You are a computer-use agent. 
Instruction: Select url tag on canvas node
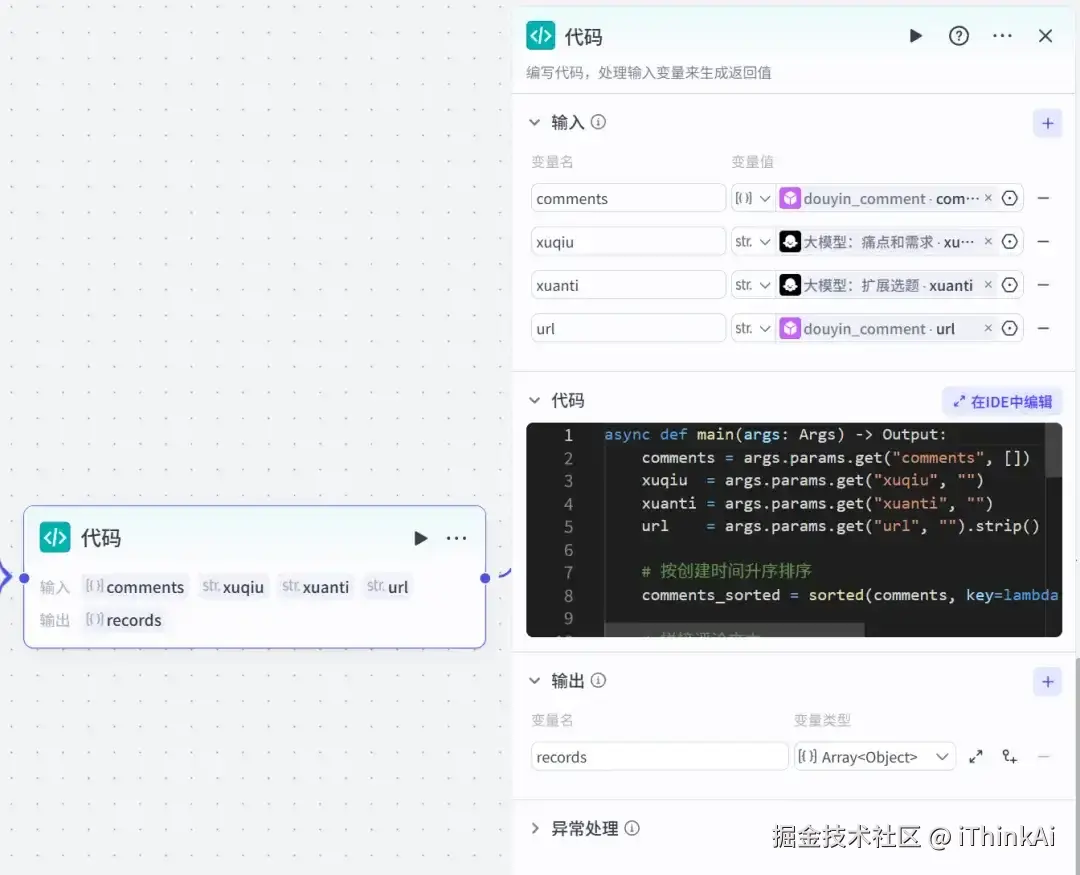pos(388,587)
